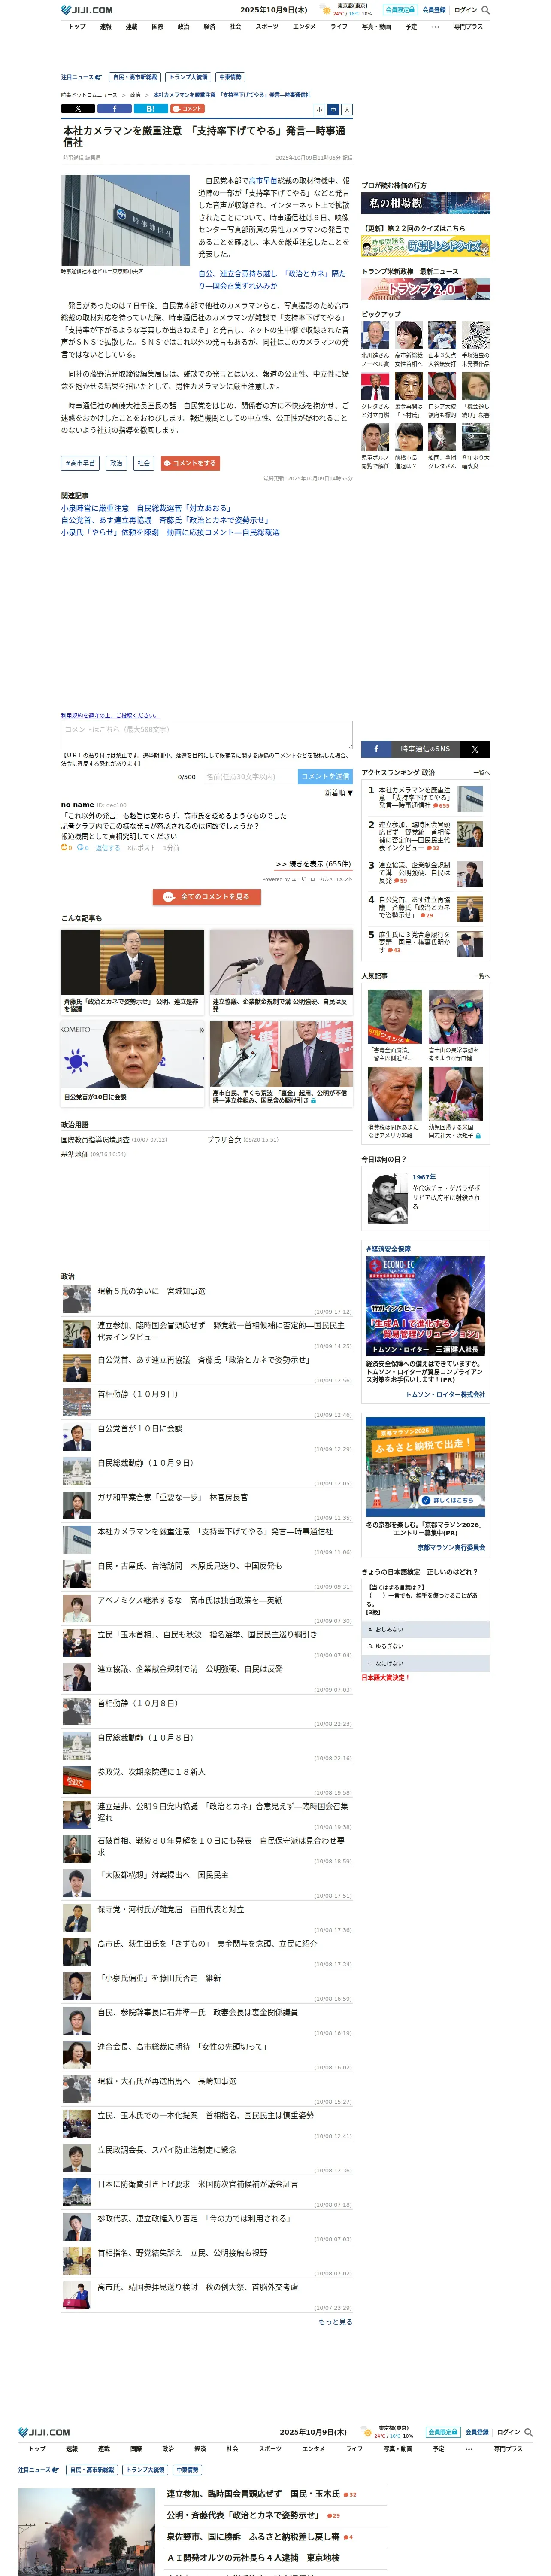Open 時事トレンドクイズ banner
Image resolution: width=551 pixels, height=2576 pixels.
point(425,245)
